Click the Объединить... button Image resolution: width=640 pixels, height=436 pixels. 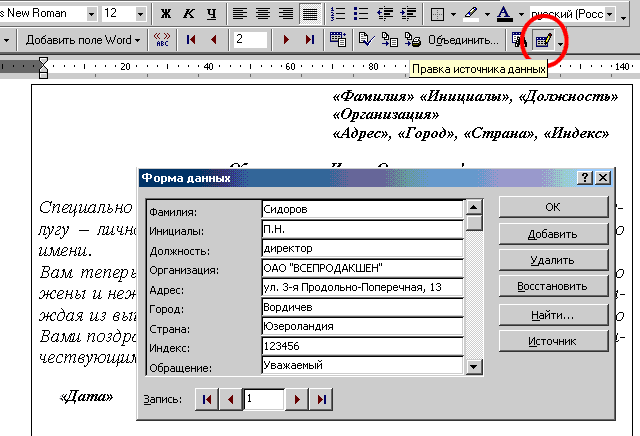(x=463, y=40)
